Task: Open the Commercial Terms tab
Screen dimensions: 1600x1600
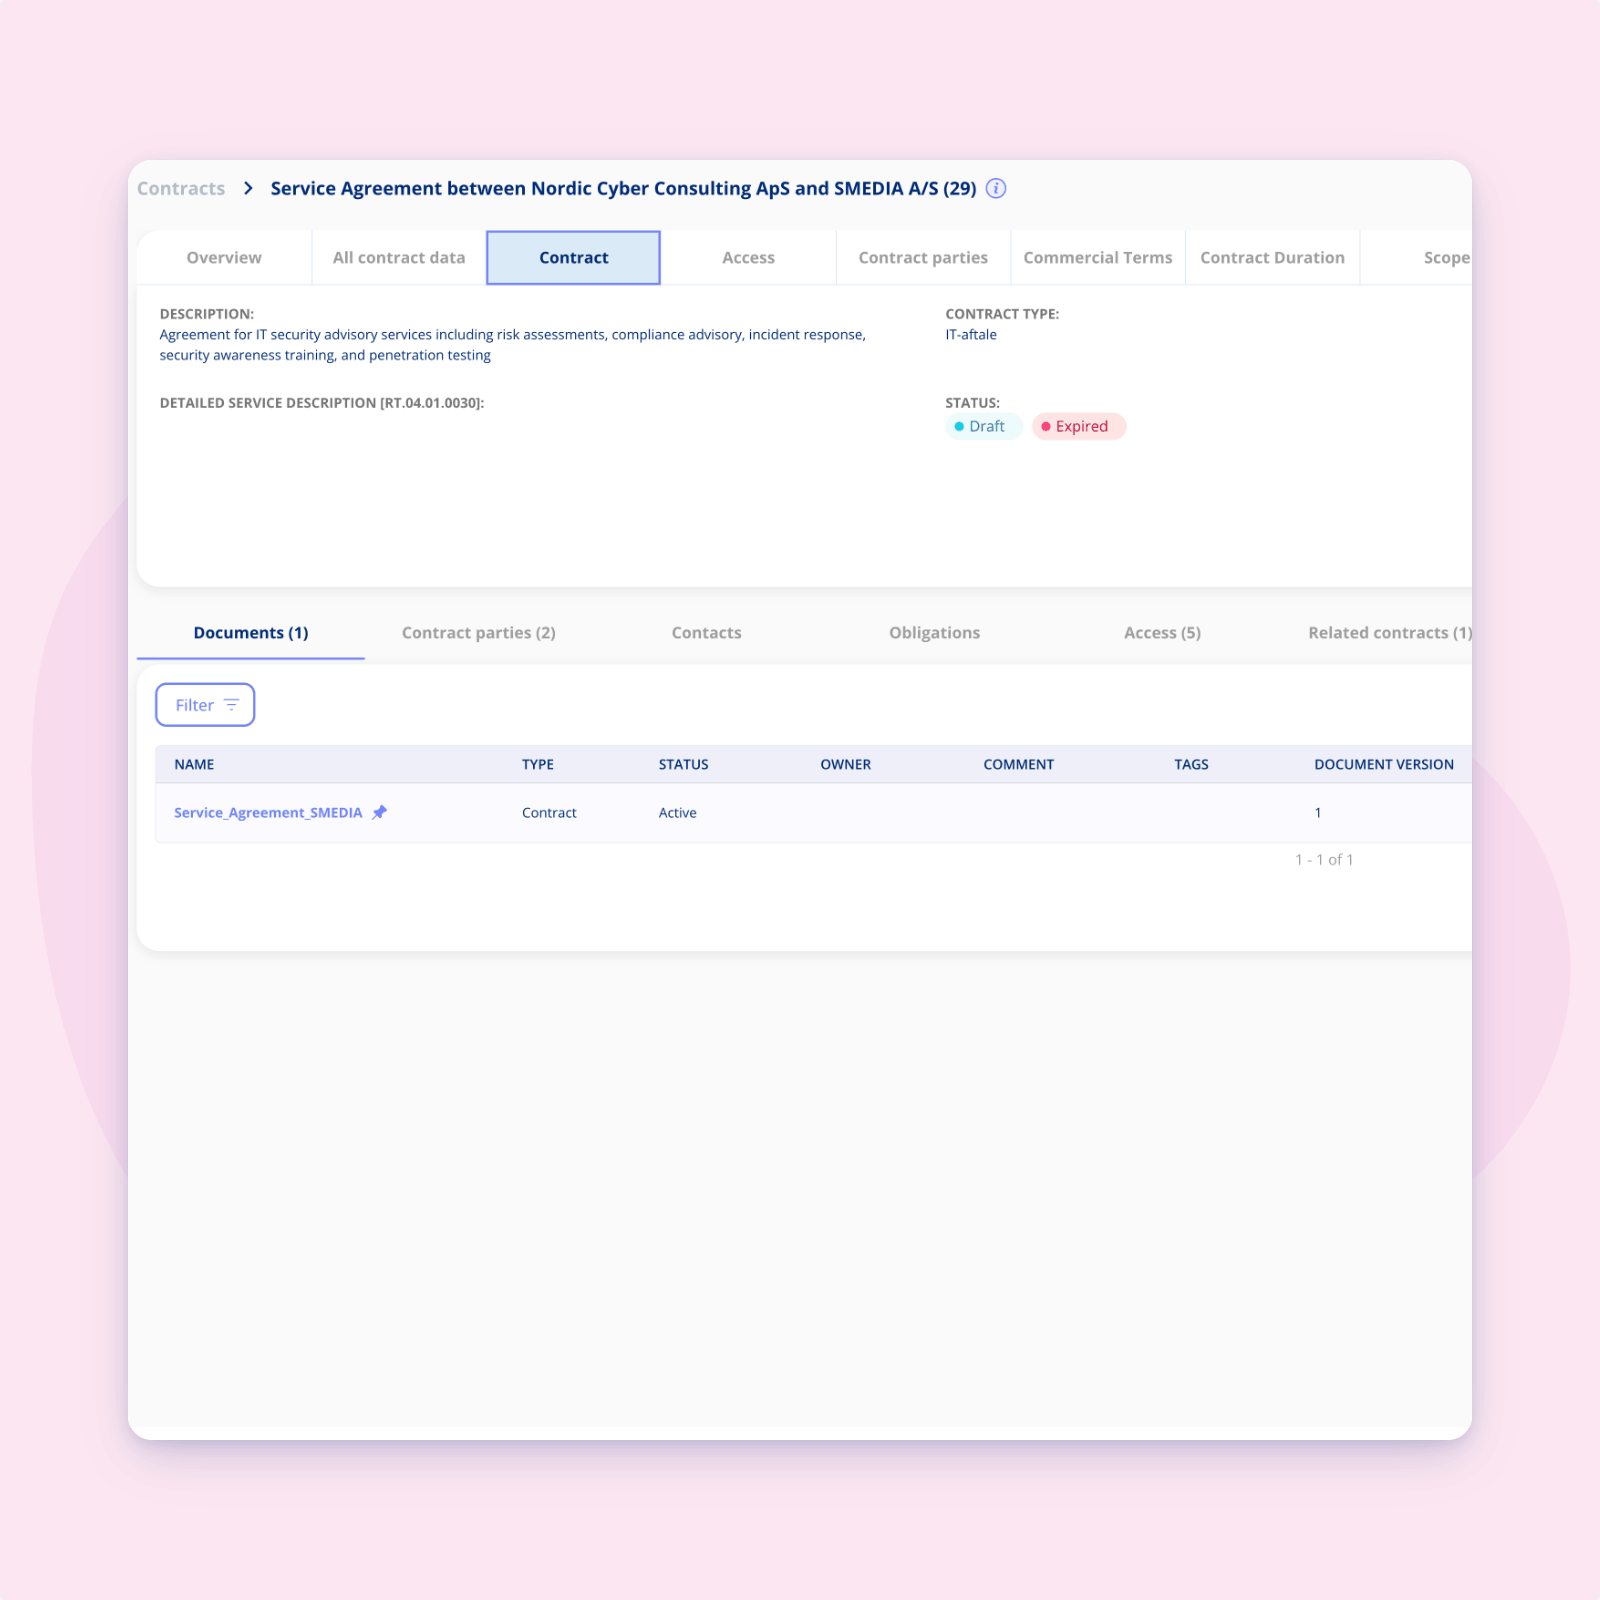Action: [x=1098, y=257]
